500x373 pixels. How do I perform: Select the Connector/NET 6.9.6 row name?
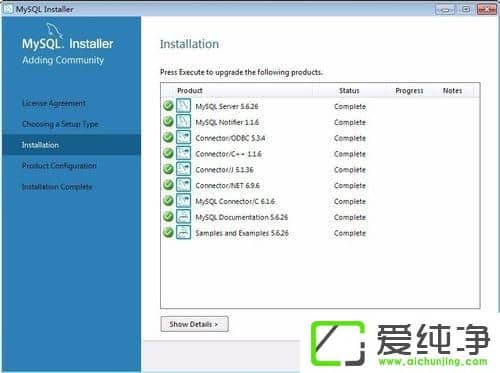[x=227, y=185]
